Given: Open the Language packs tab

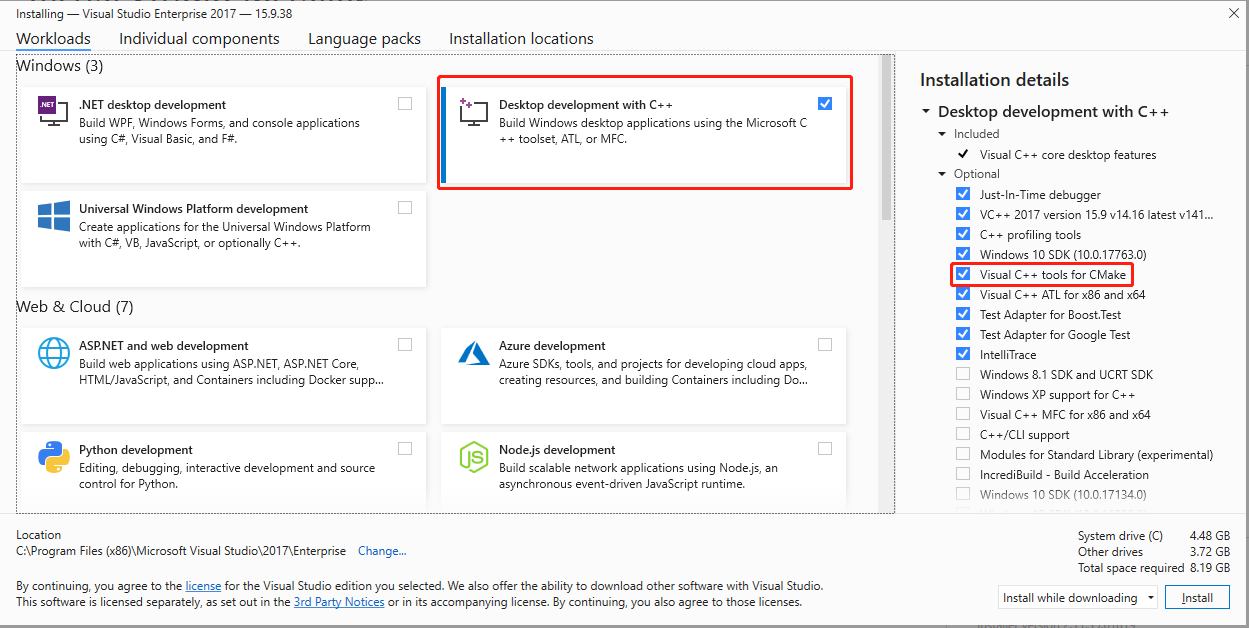Looking at the screenshot, I should point(364,39).
